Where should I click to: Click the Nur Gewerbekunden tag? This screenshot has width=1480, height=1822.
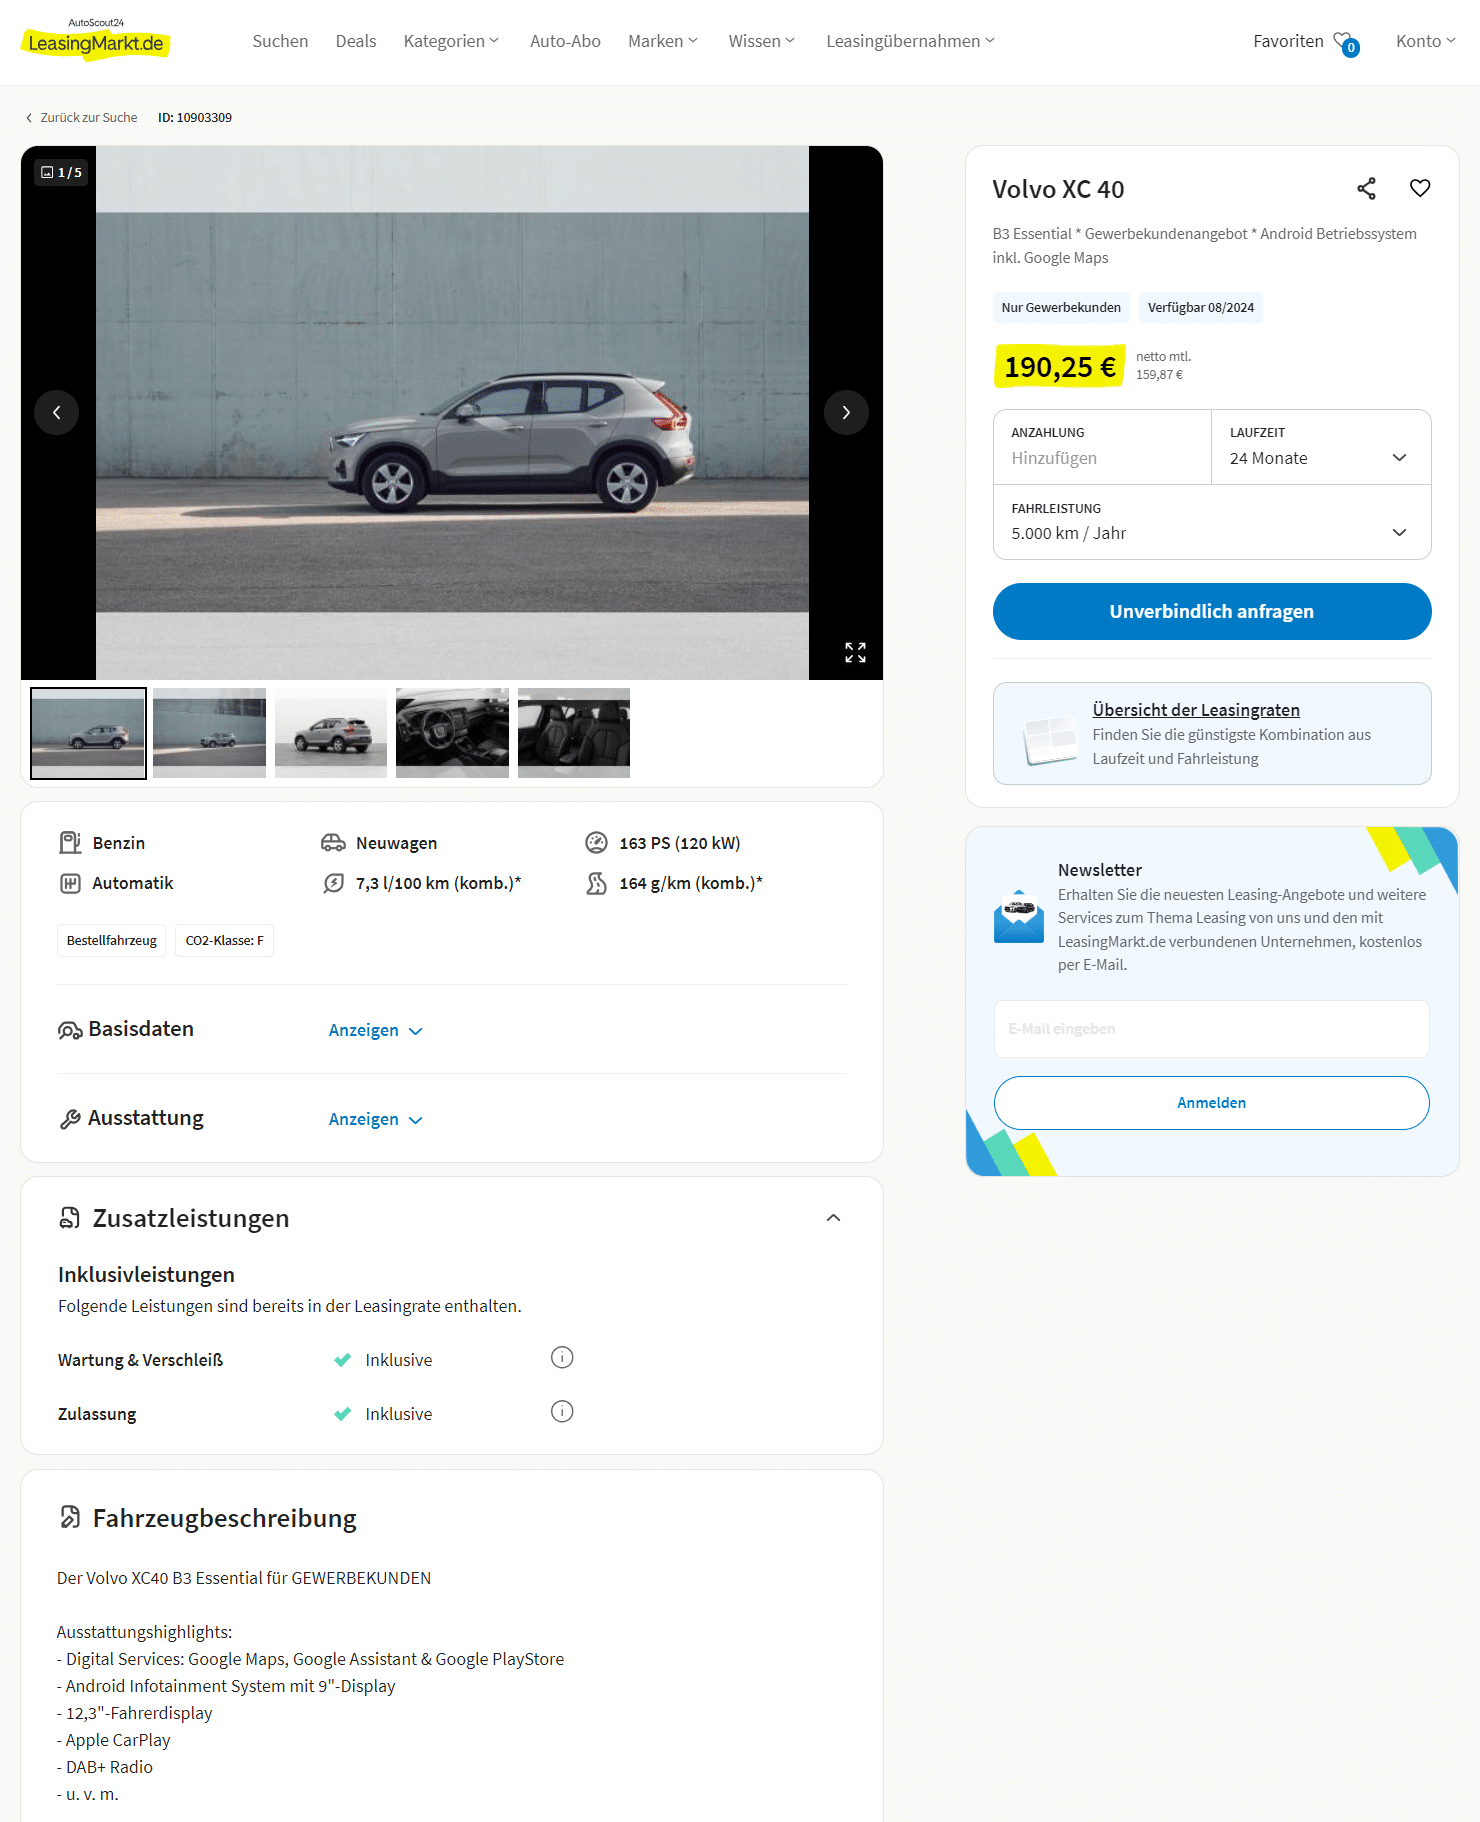point(1061,307)
